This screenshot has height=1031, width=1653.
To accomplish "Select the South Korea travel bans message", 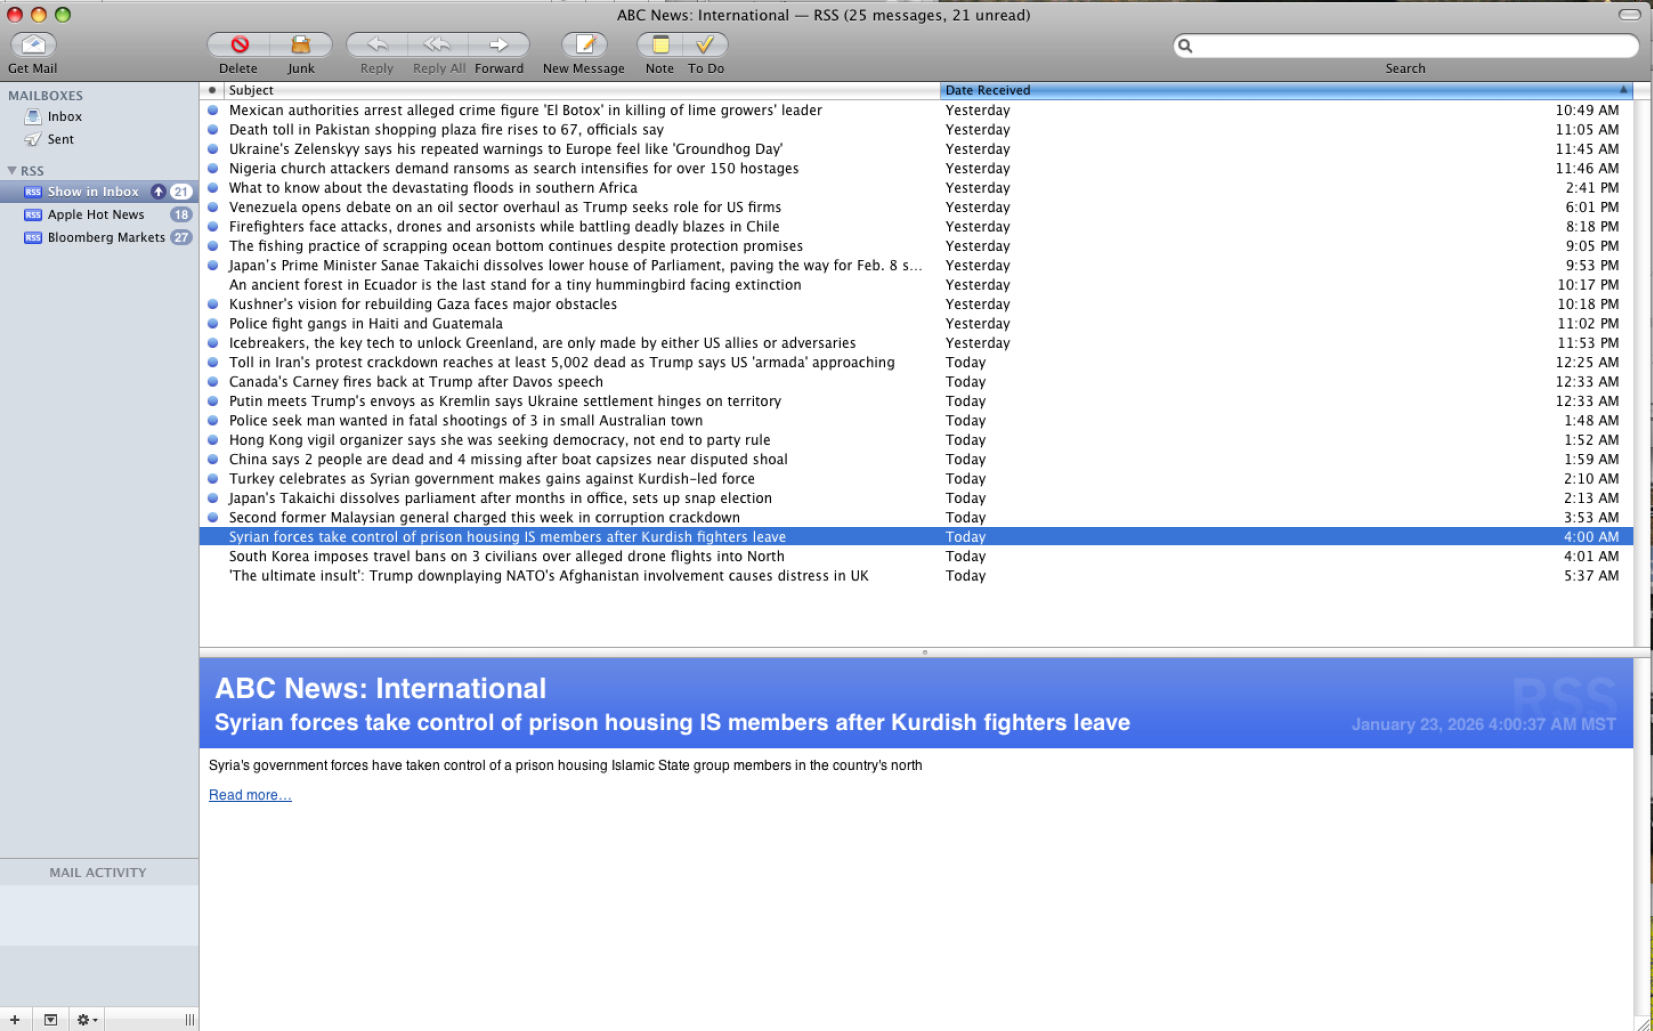I will point(916,557).
